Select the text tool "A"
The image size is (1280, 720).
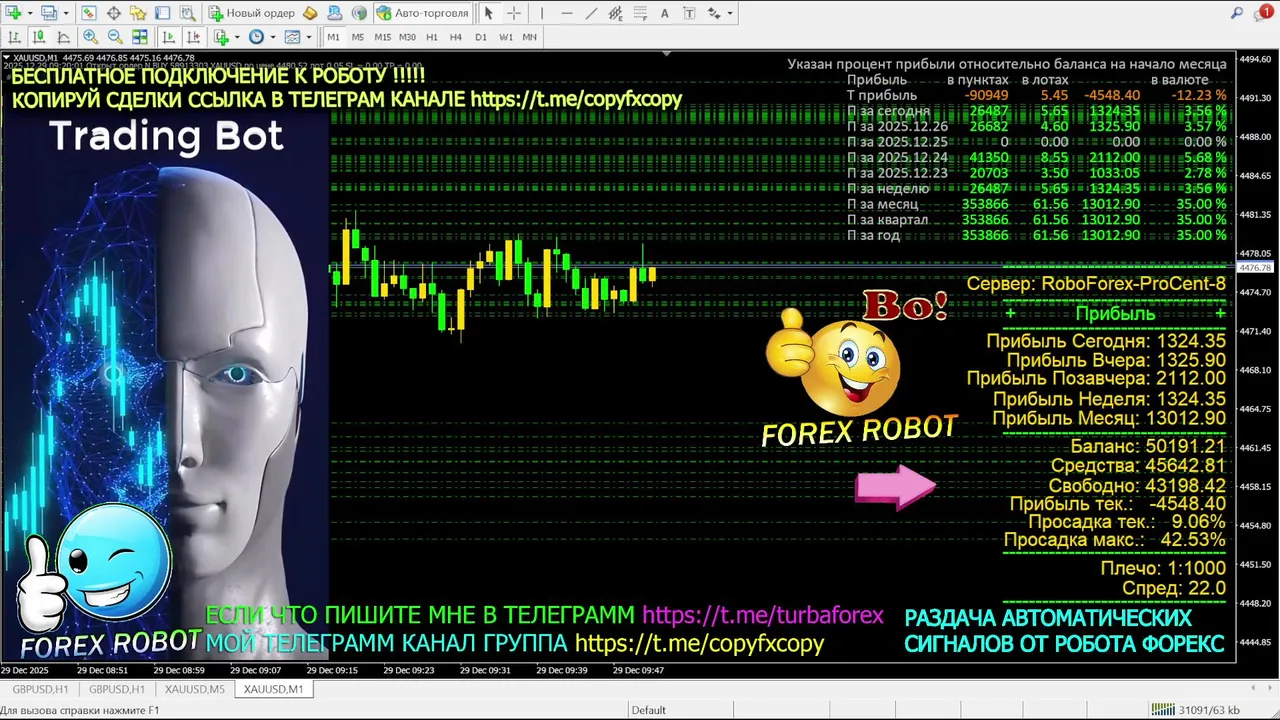point(665,13)
